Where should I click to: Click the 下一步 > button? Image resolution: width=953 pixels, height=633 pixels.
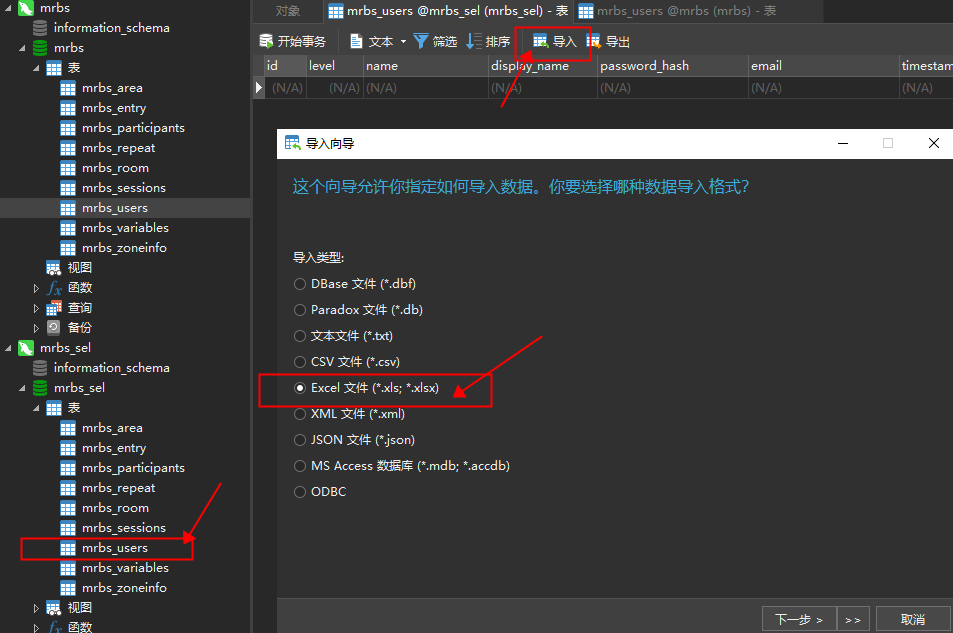click(799, 619)
